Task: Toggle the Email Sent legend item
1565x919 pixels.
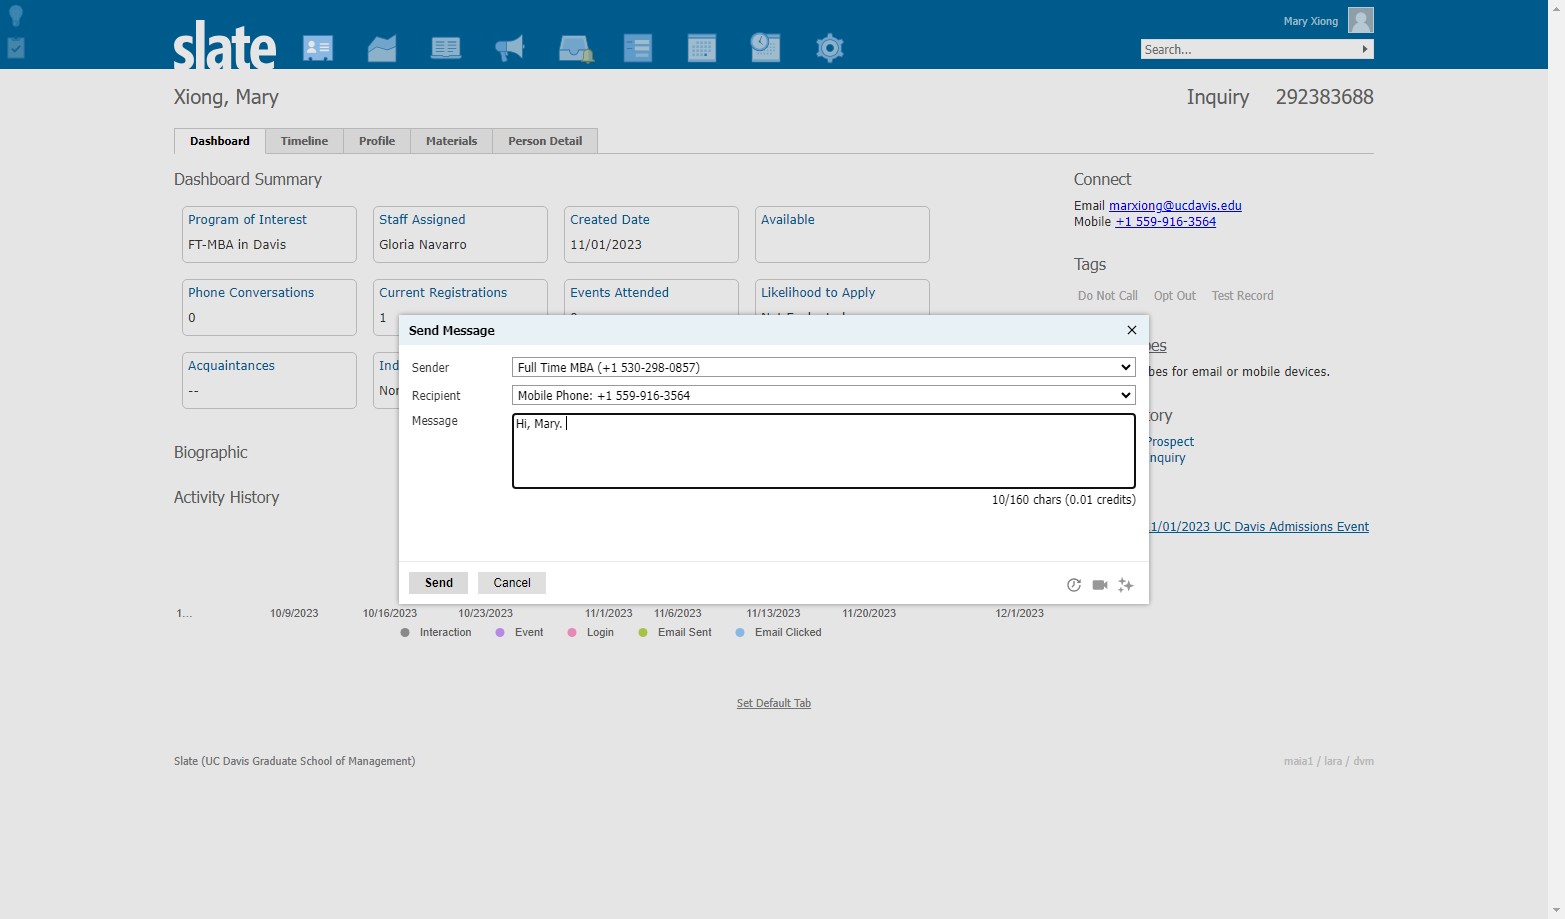Action: tap(675, 633)
